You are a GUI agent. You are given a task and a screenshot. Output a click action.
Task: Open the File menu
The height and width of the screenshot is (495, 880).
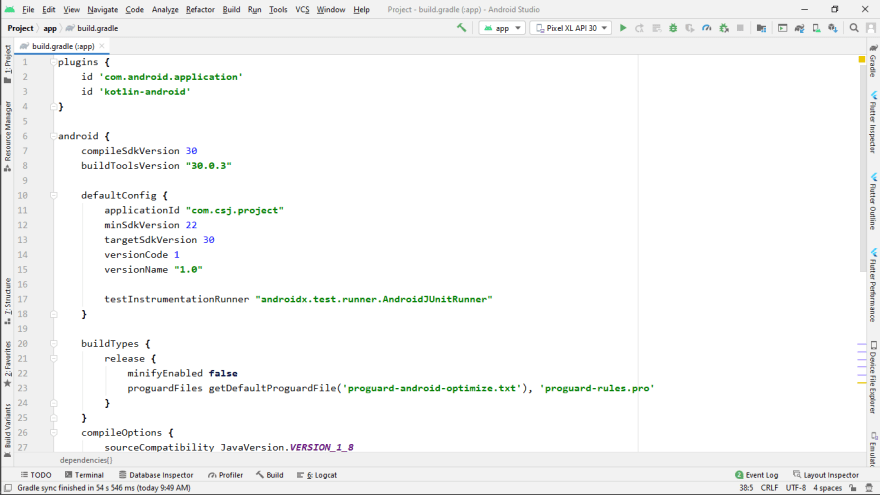point(28,10)
